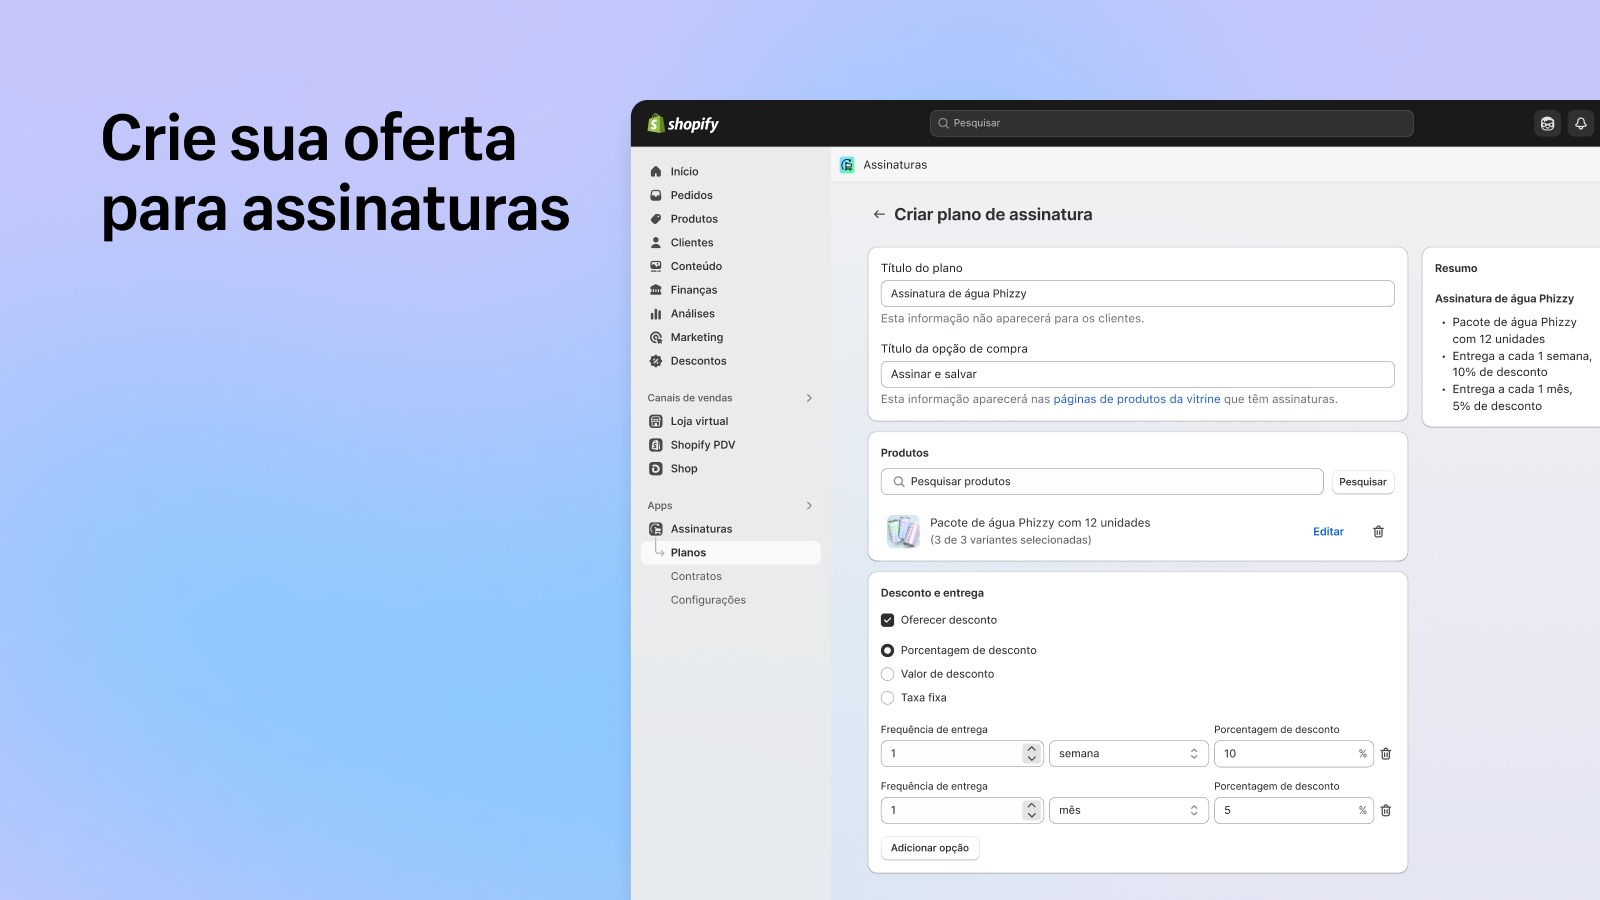Click the Shopify logo
Image resolution: width=1600 pixels, height=900 pixels.
click(683, 124)
